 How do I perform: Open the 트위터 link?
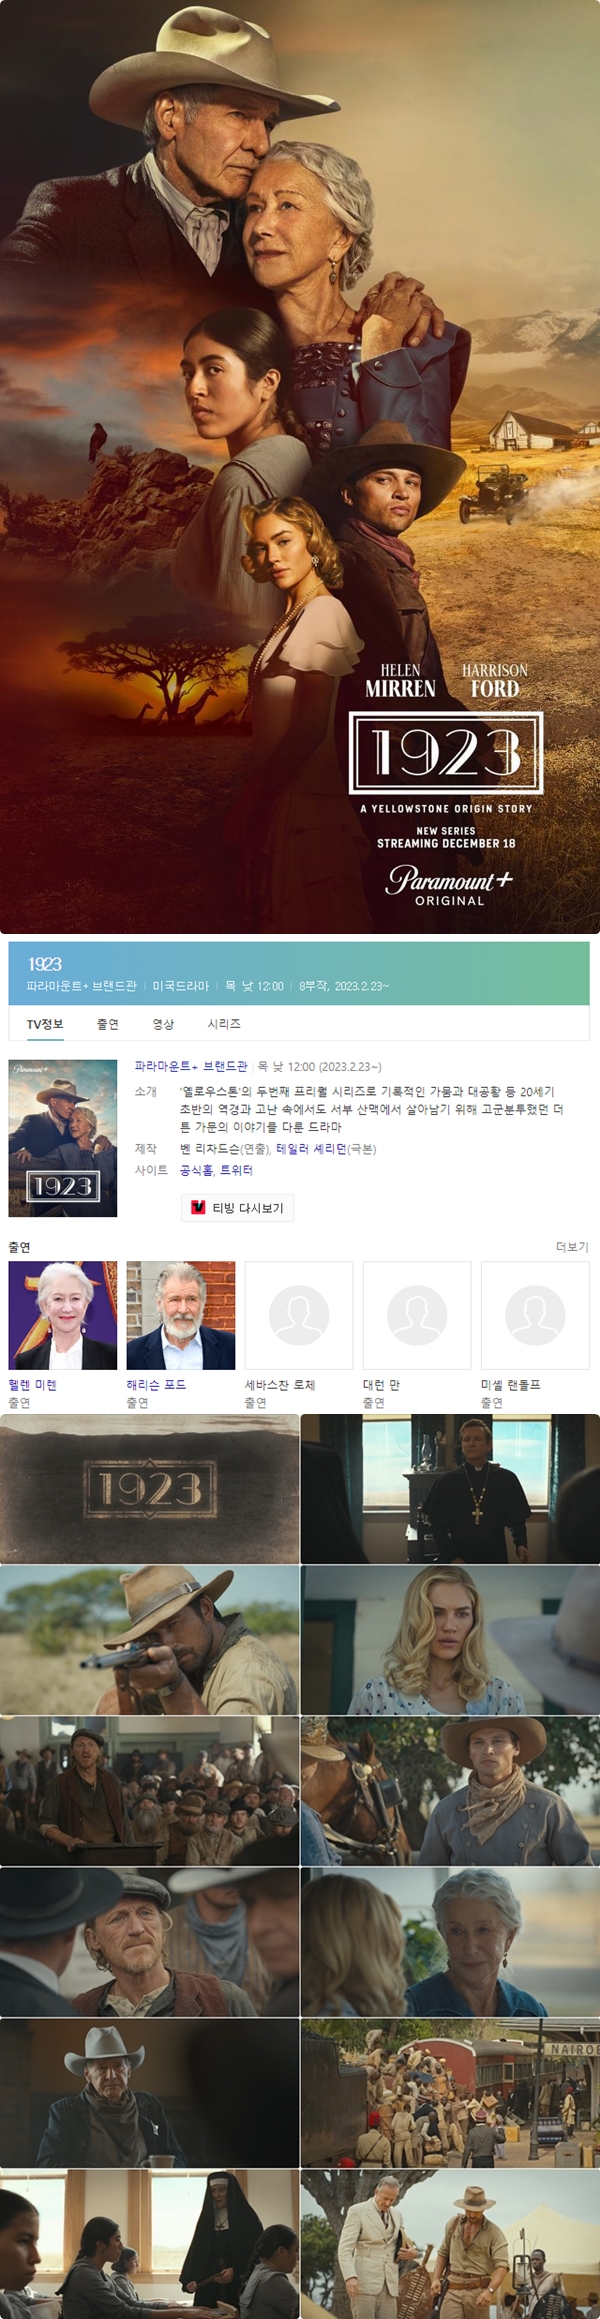point(236,1170)
